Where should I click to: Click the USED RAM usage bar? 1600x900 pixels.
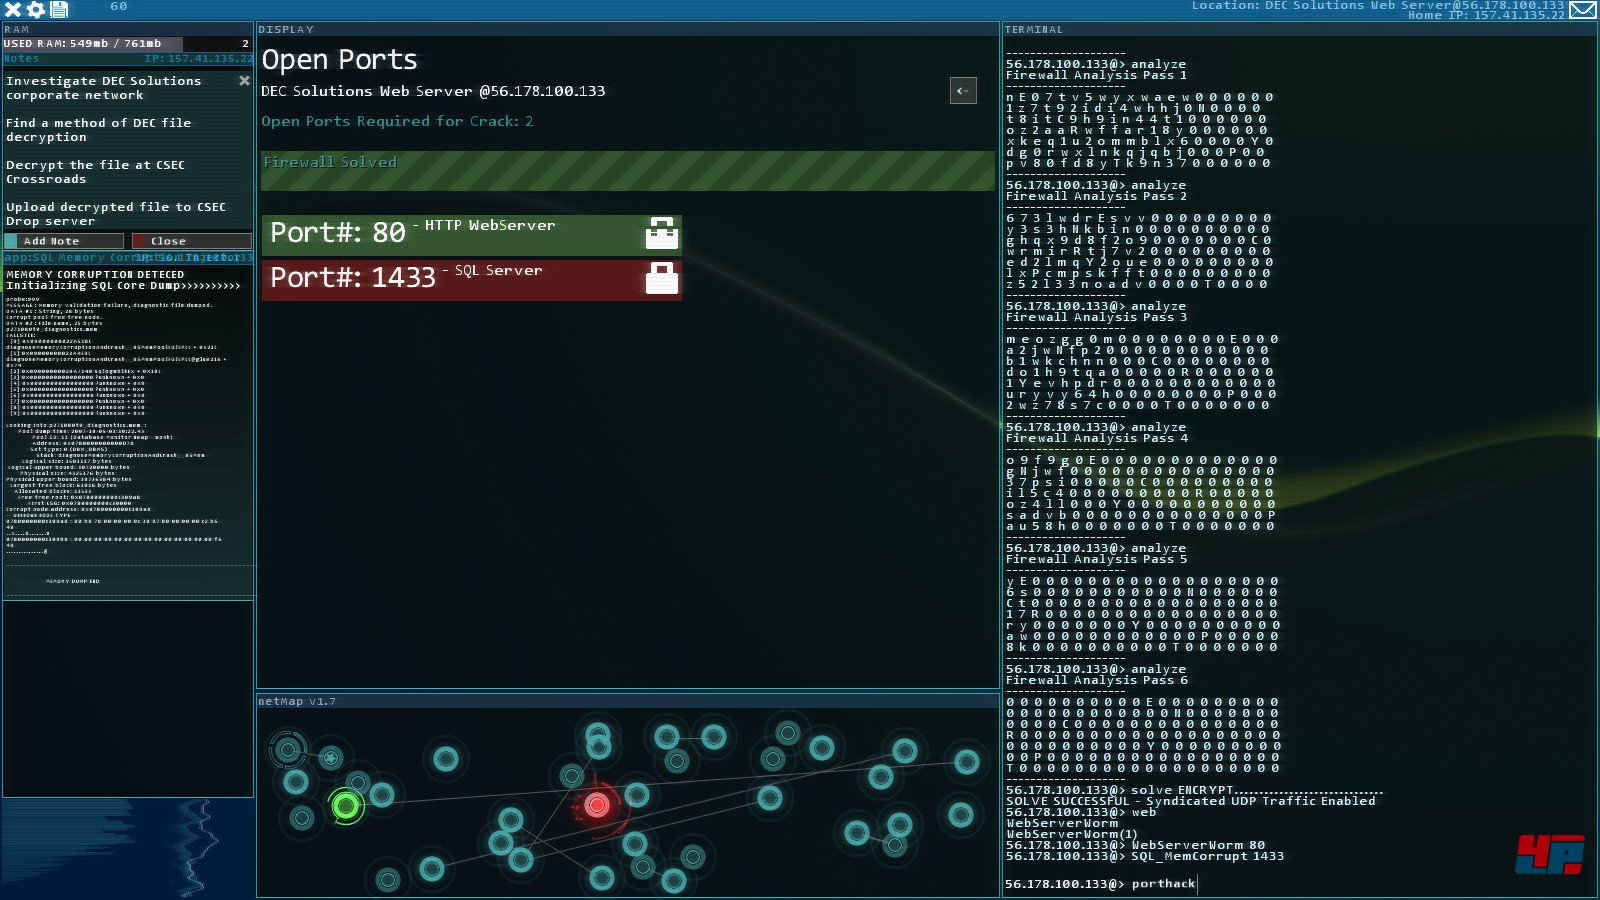[x=94, y=44]
